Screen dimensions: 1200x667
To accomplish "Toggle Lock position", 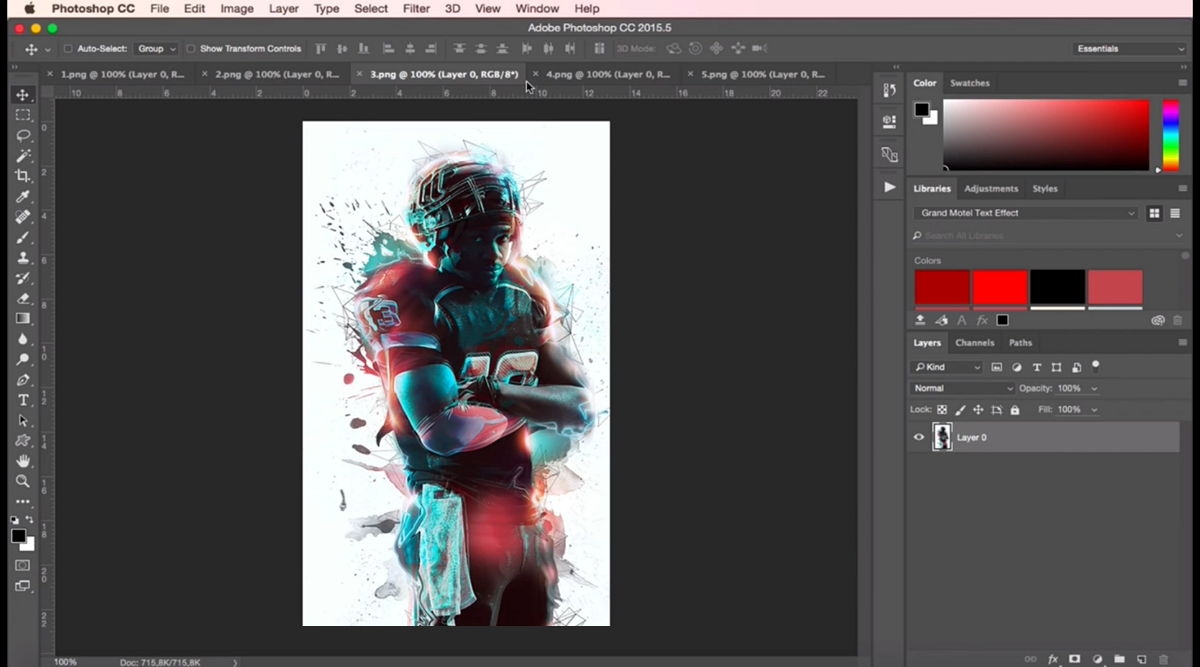I will (979, 410).
